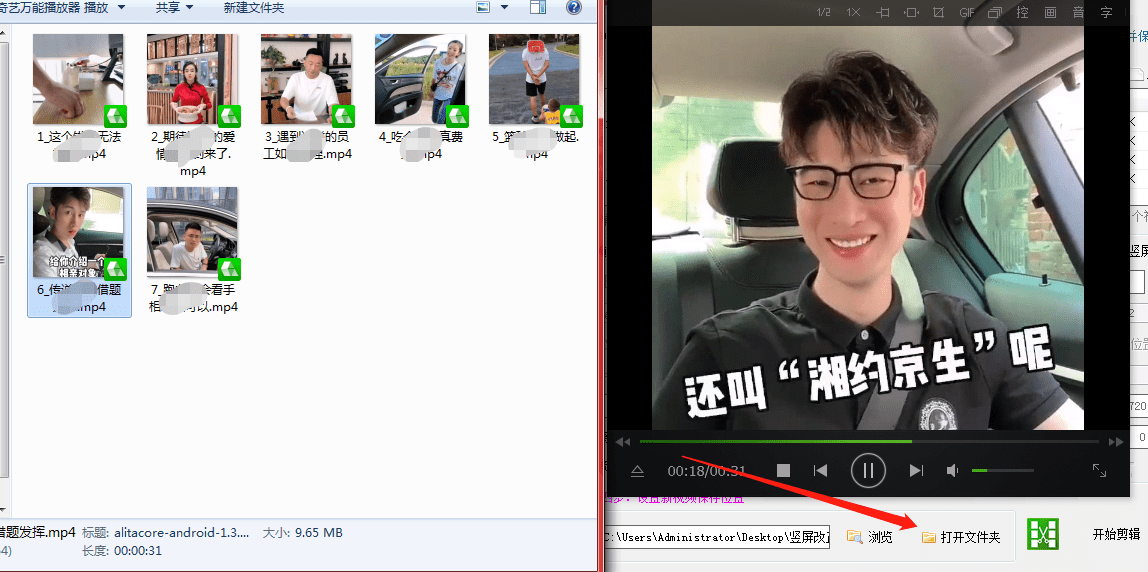Open dropdown beside 奇艺万能播放器 播放

click(120, 8)
